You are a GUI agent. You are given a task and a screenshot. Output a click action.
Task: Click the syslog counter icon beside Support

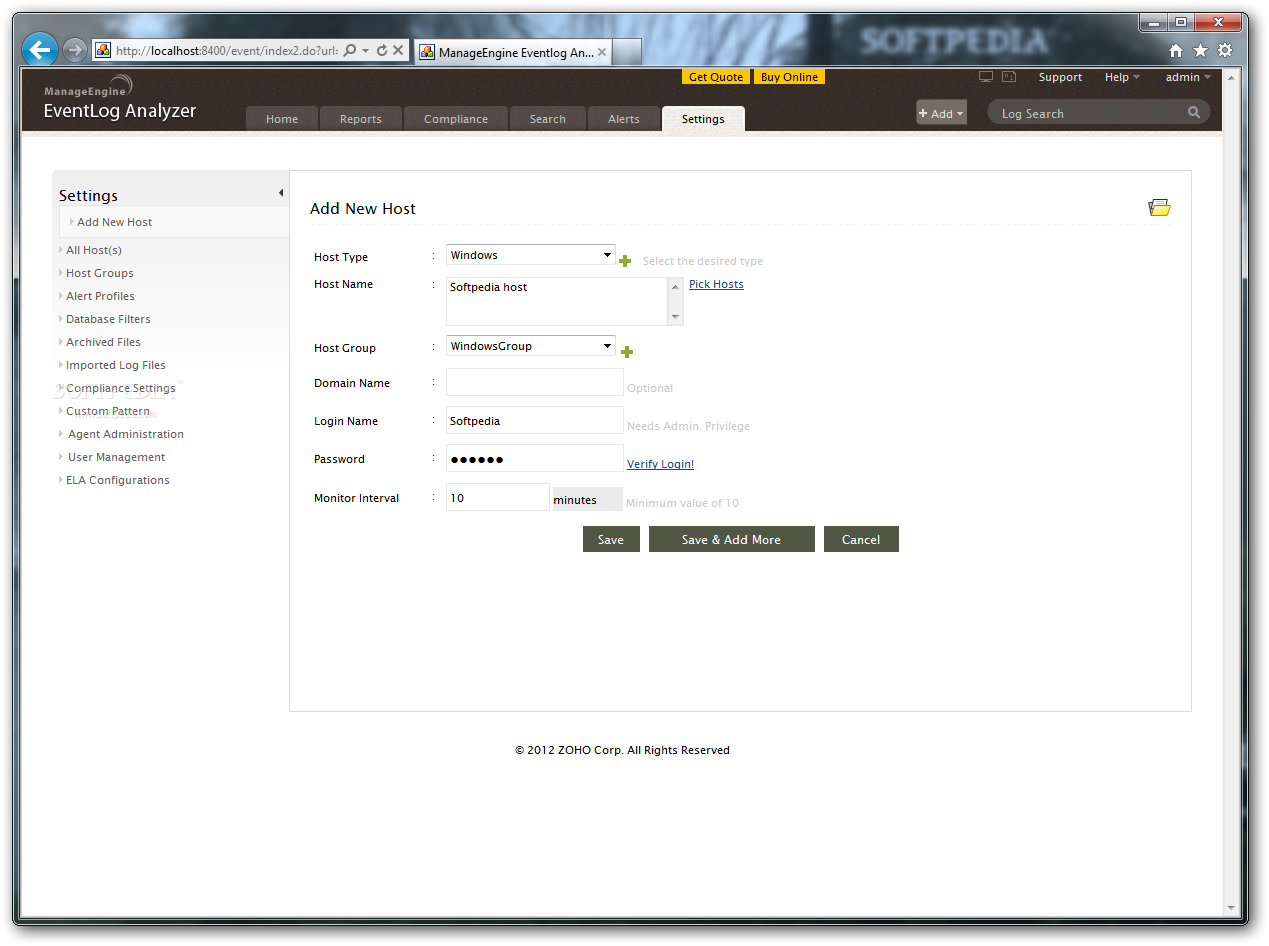tap(1009, 77)
